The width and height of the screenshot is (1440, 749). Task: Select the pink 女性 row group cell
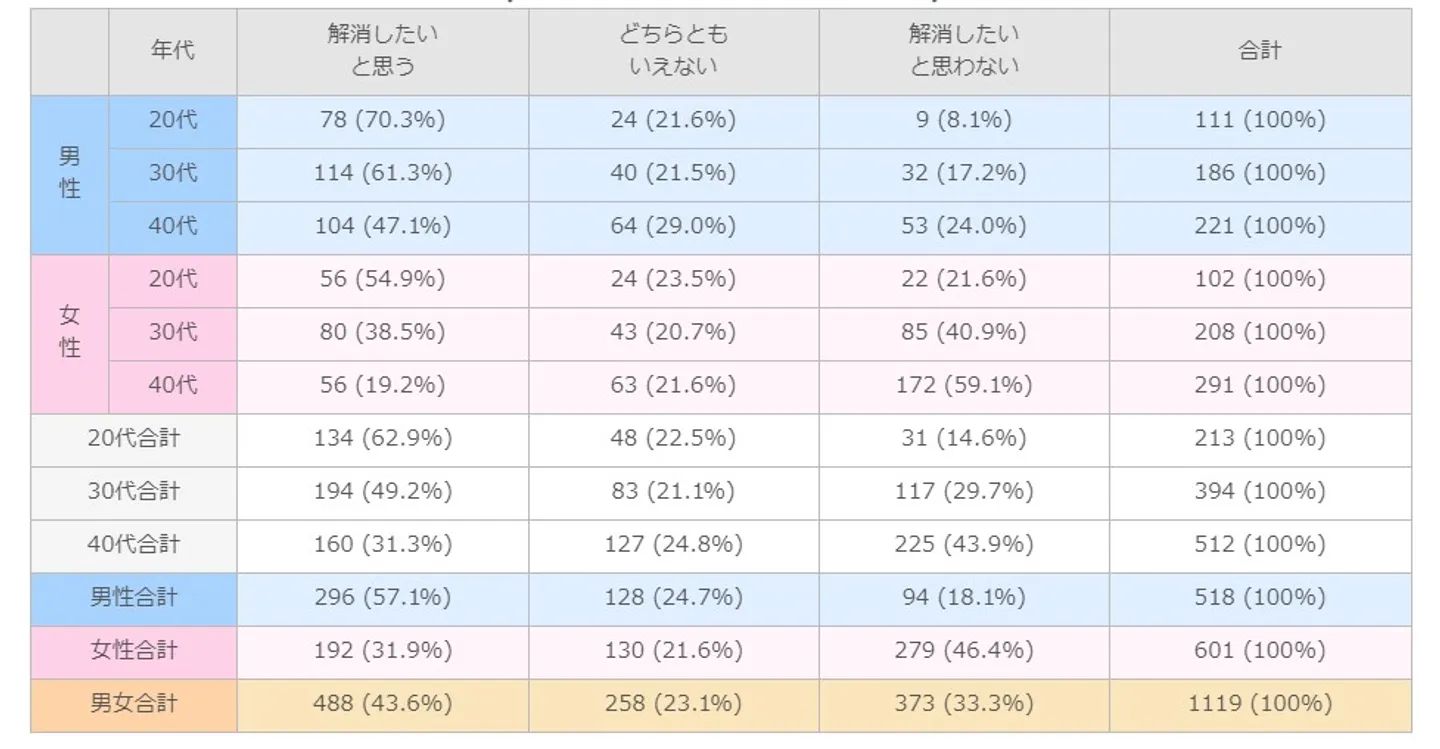coord(70,332)
